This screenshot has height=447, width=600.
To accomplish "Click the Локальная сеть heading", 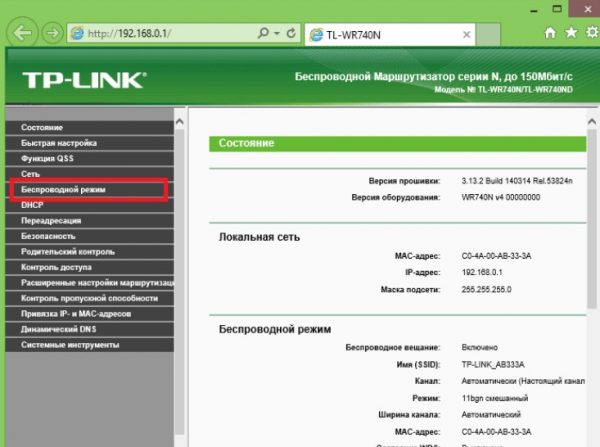I will pos(259,237).
